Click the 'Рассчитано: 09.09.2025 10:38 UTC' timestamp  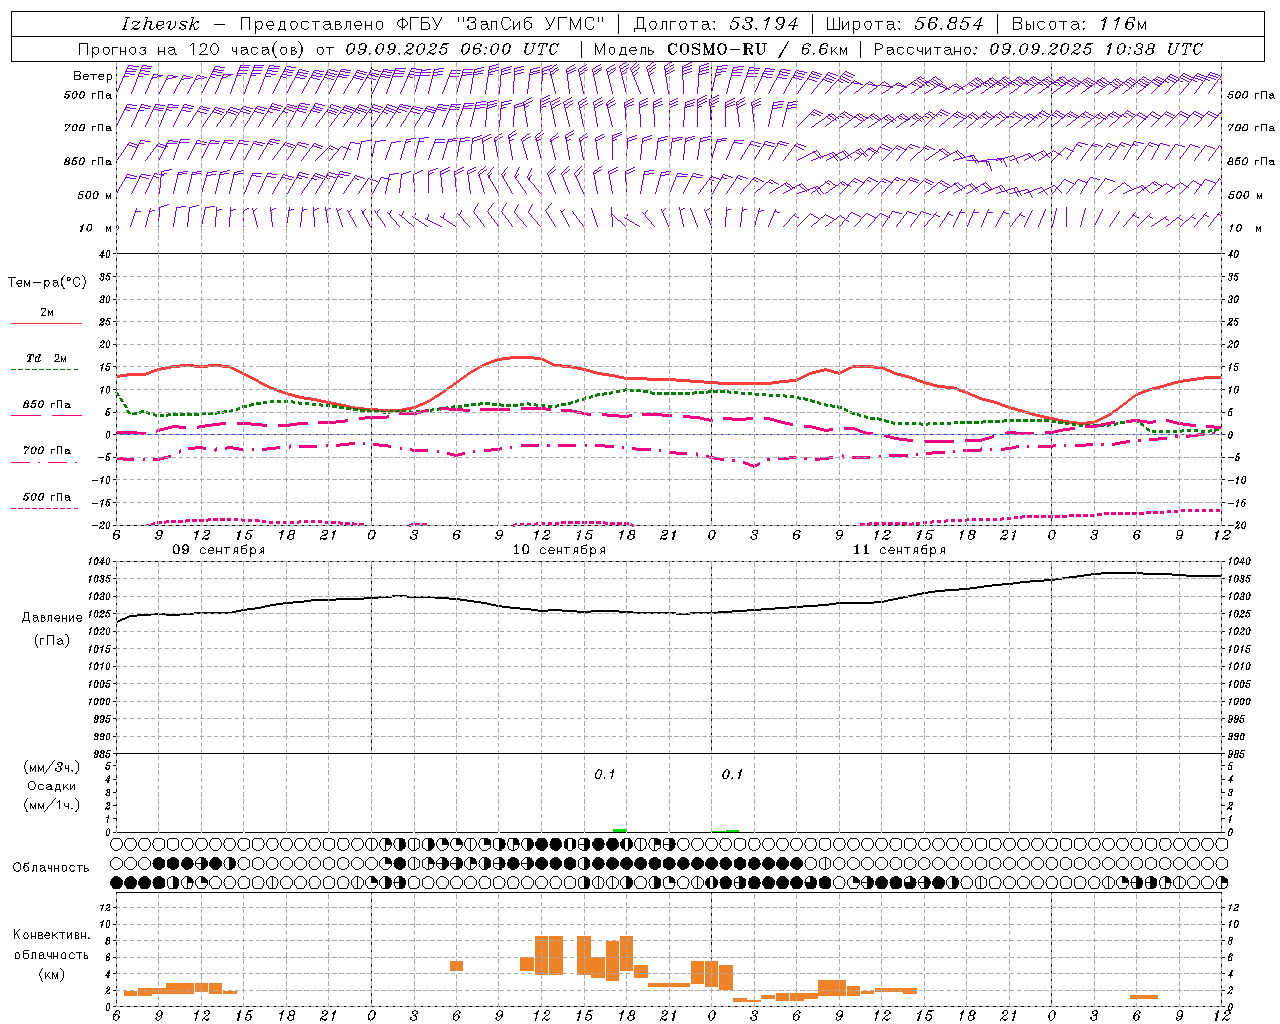click(x=1038, y=49)
